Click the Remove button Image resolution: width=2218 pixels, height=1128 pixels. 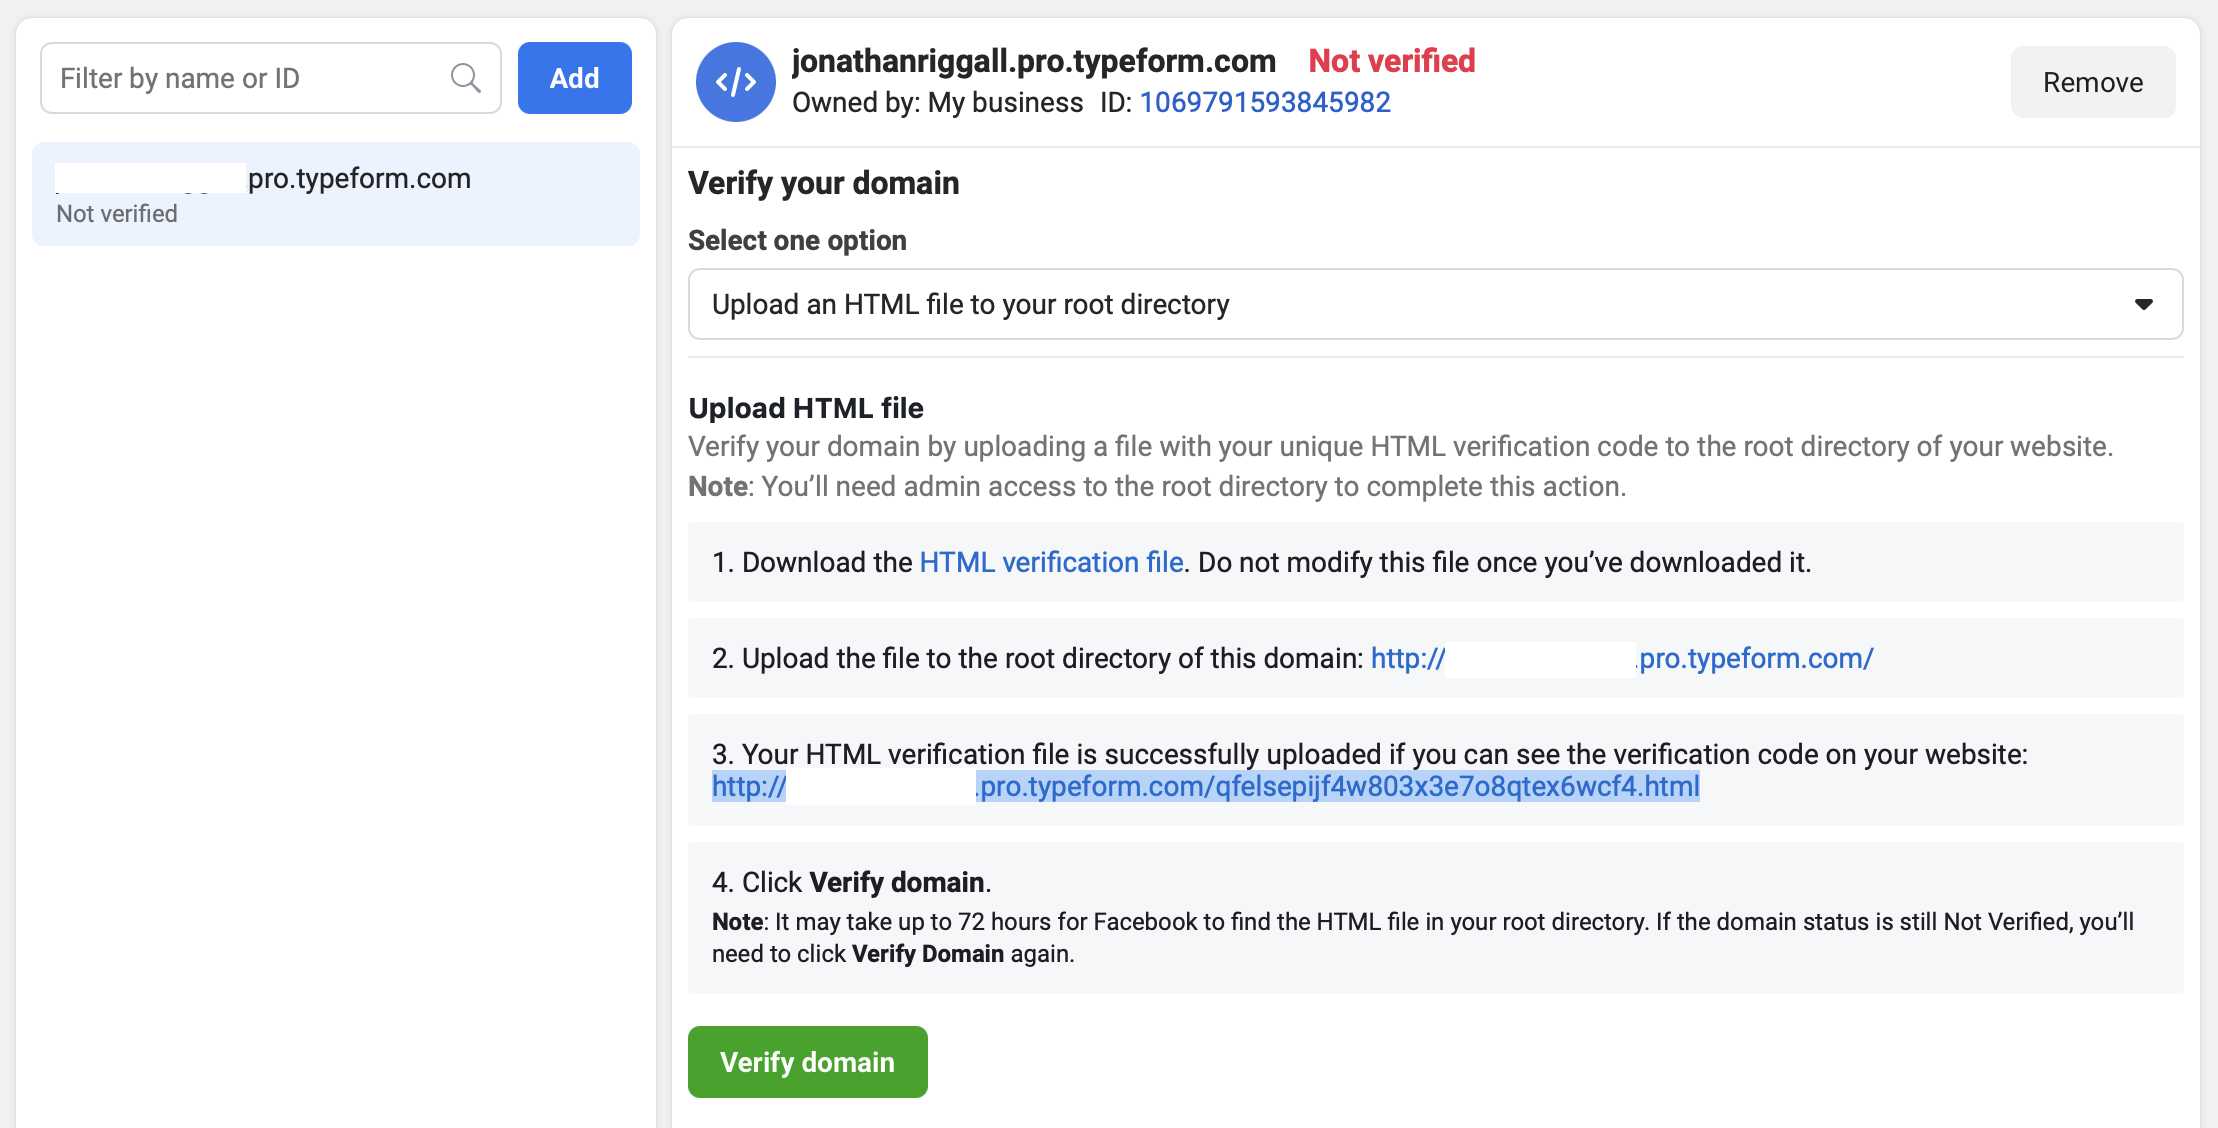(2092, 82)
